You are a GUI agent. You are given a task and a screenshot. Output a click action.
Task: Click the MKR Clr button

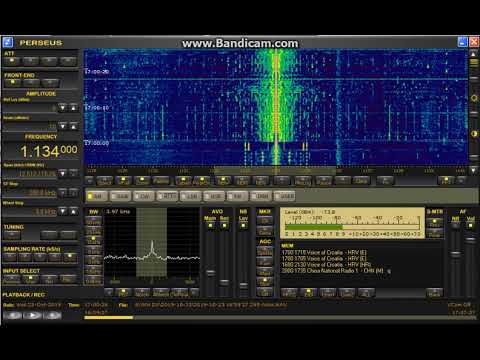tap(265, 220)
